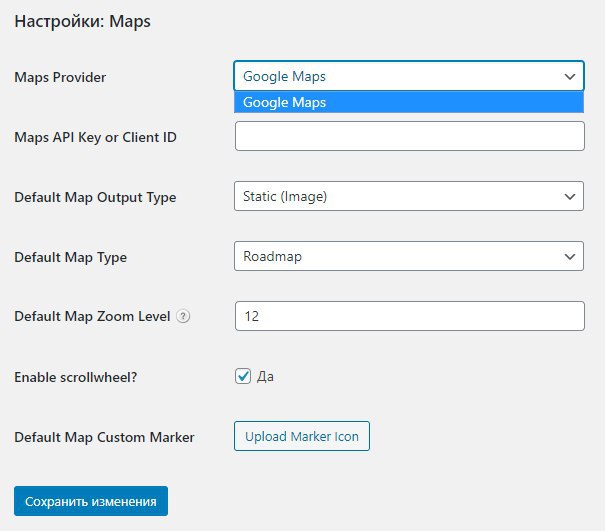Choose highlighted Google Maps option in list
605x531 pixels.
[409, 102]
